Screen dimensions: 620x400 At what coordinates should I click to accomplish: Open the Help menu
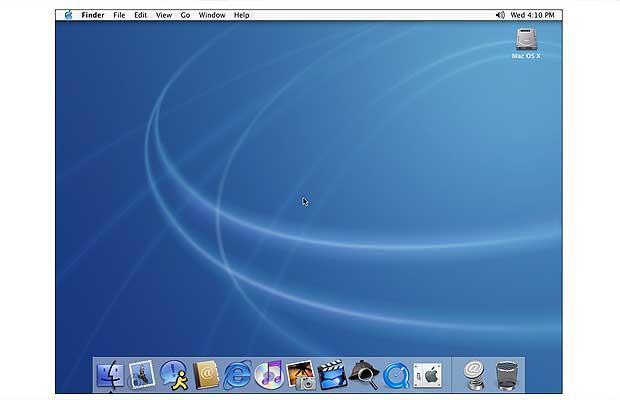click(242, 15)
